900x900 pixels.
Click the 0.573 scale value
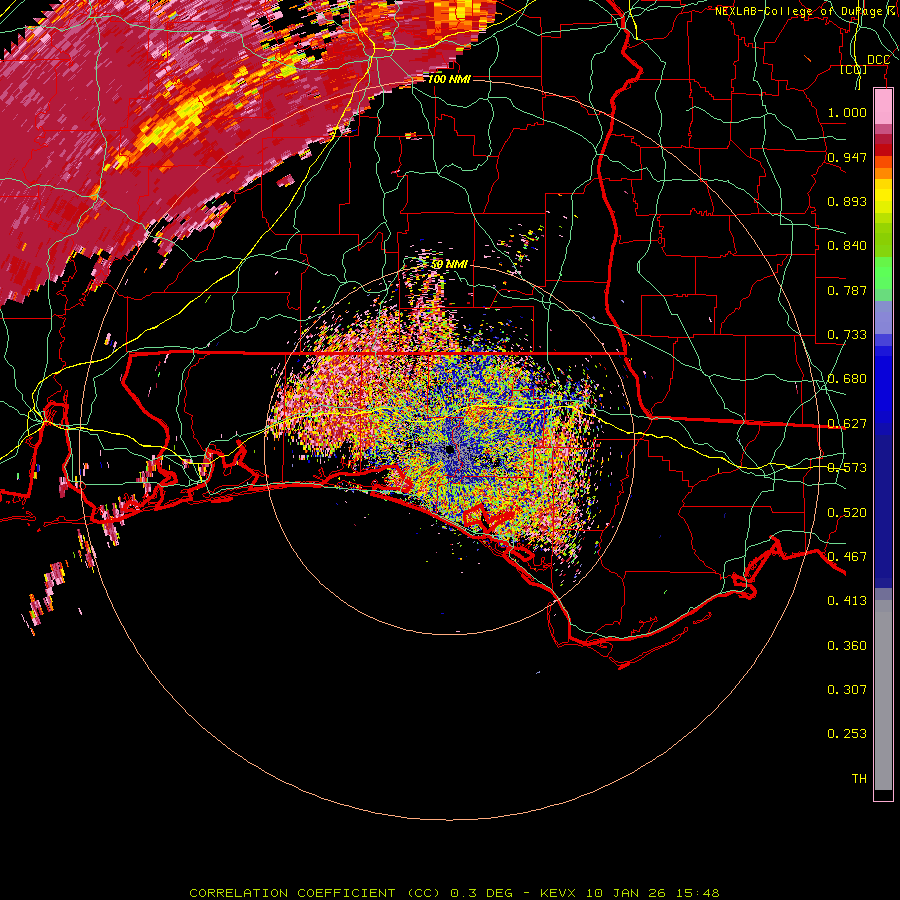click(847, 468)
